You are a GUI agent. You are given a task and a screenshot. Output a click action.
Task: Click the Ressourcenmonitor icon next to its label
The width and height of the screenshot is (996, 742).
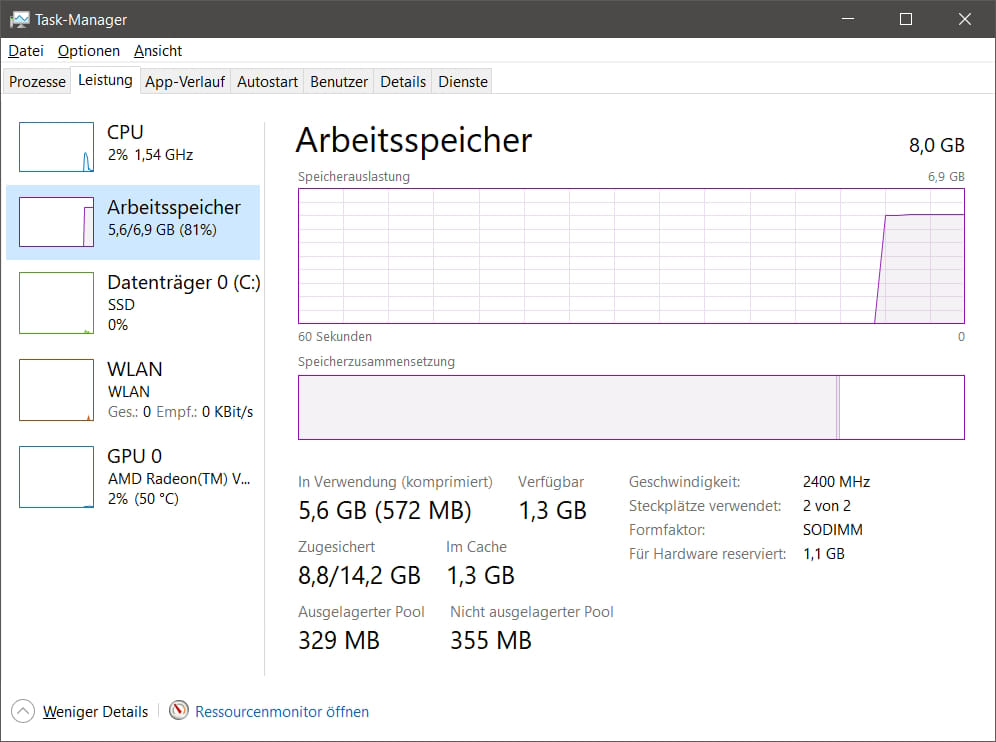[x=178, y=710]
